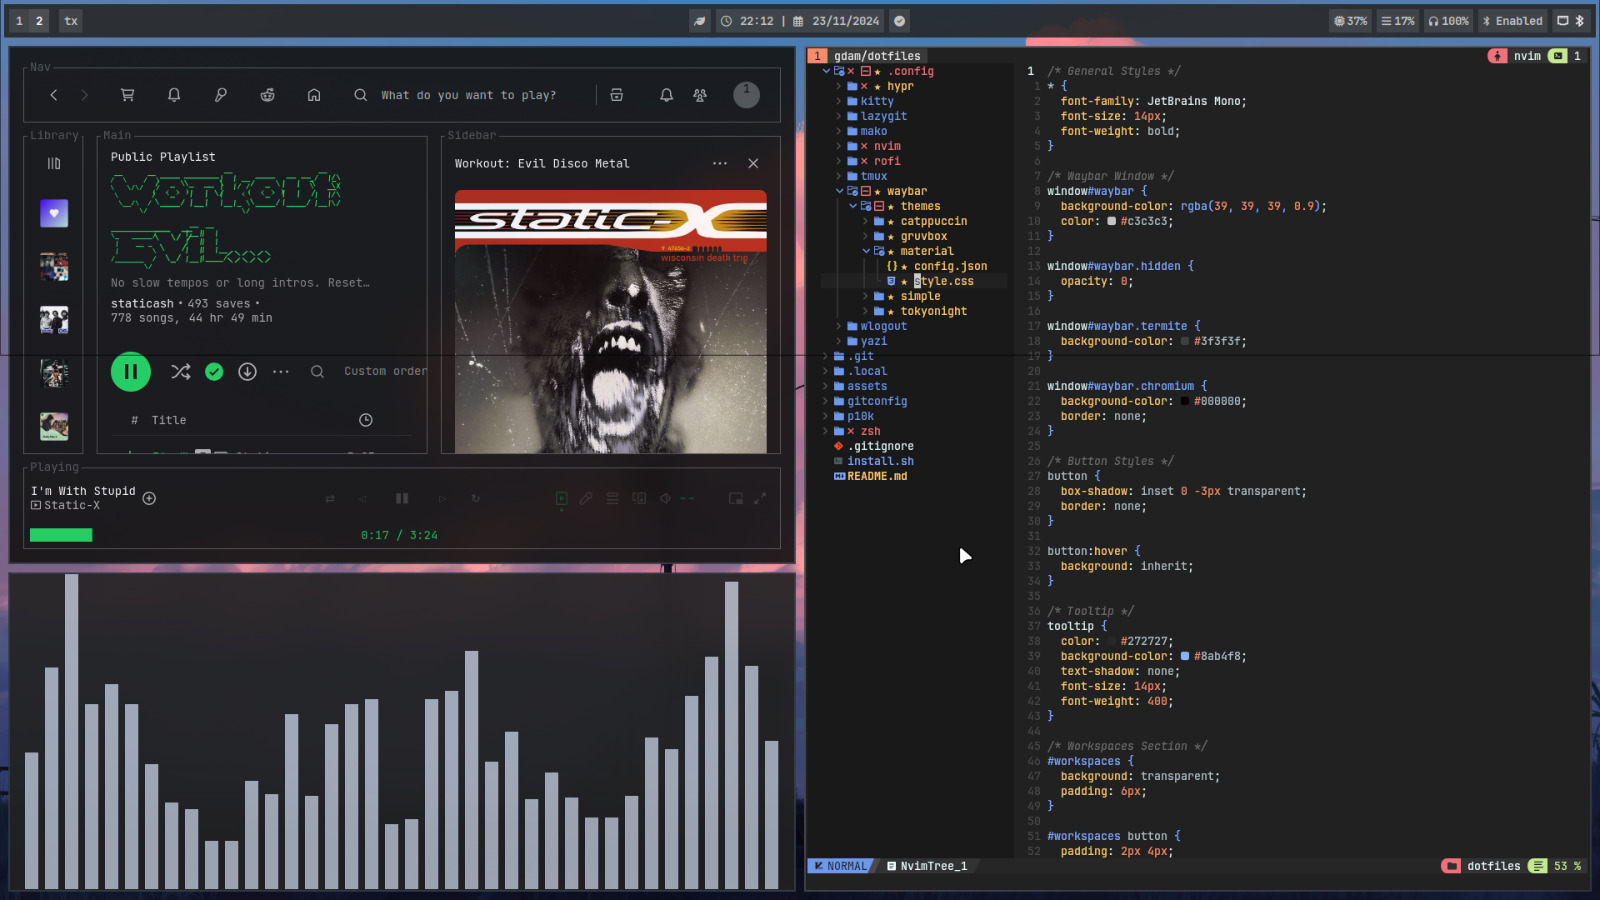Search within the playlist
The image size is (1600, 900).
pos(317,371)
